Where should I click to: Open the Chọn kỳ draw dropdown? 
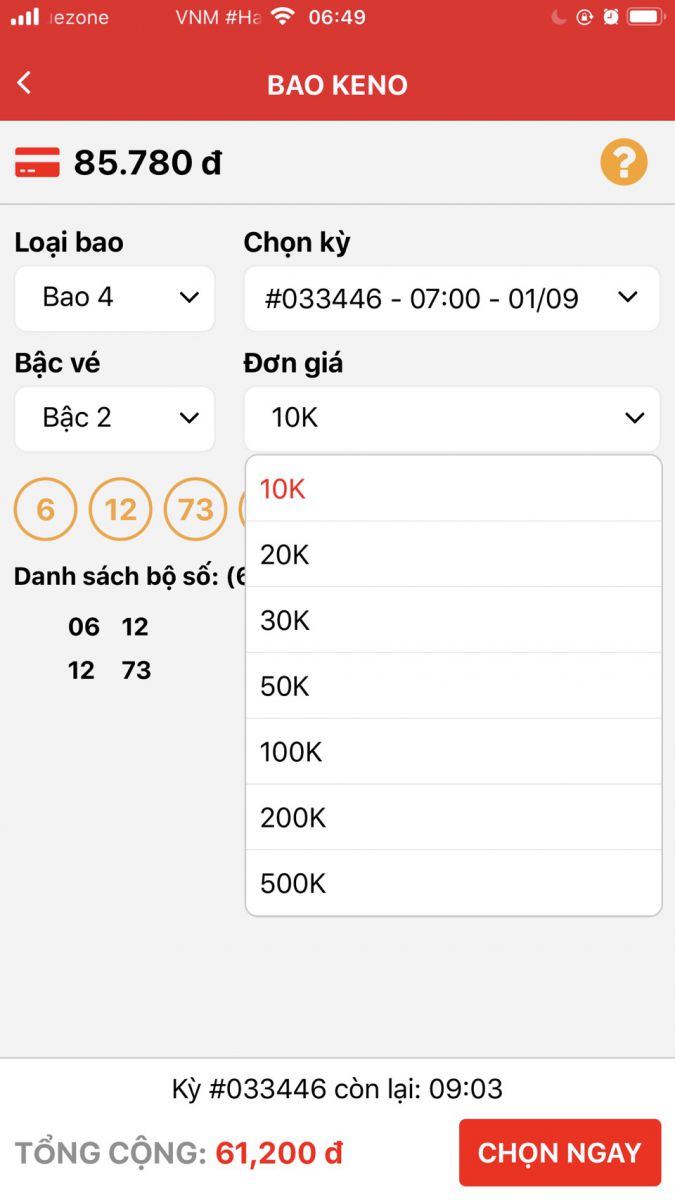click(x=451, y=298)
